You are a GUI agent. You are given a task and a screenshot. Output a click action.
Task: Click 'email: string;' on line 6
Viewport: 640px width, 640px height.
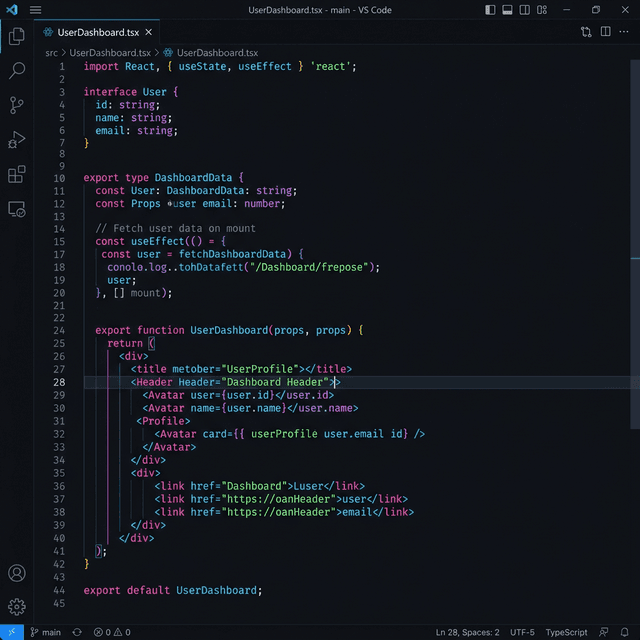(x=136, y=131)
